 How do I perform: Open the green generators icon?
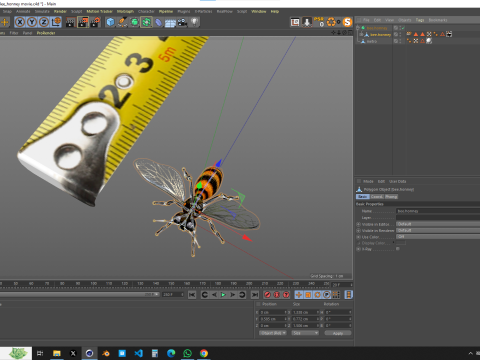(134, 22)
